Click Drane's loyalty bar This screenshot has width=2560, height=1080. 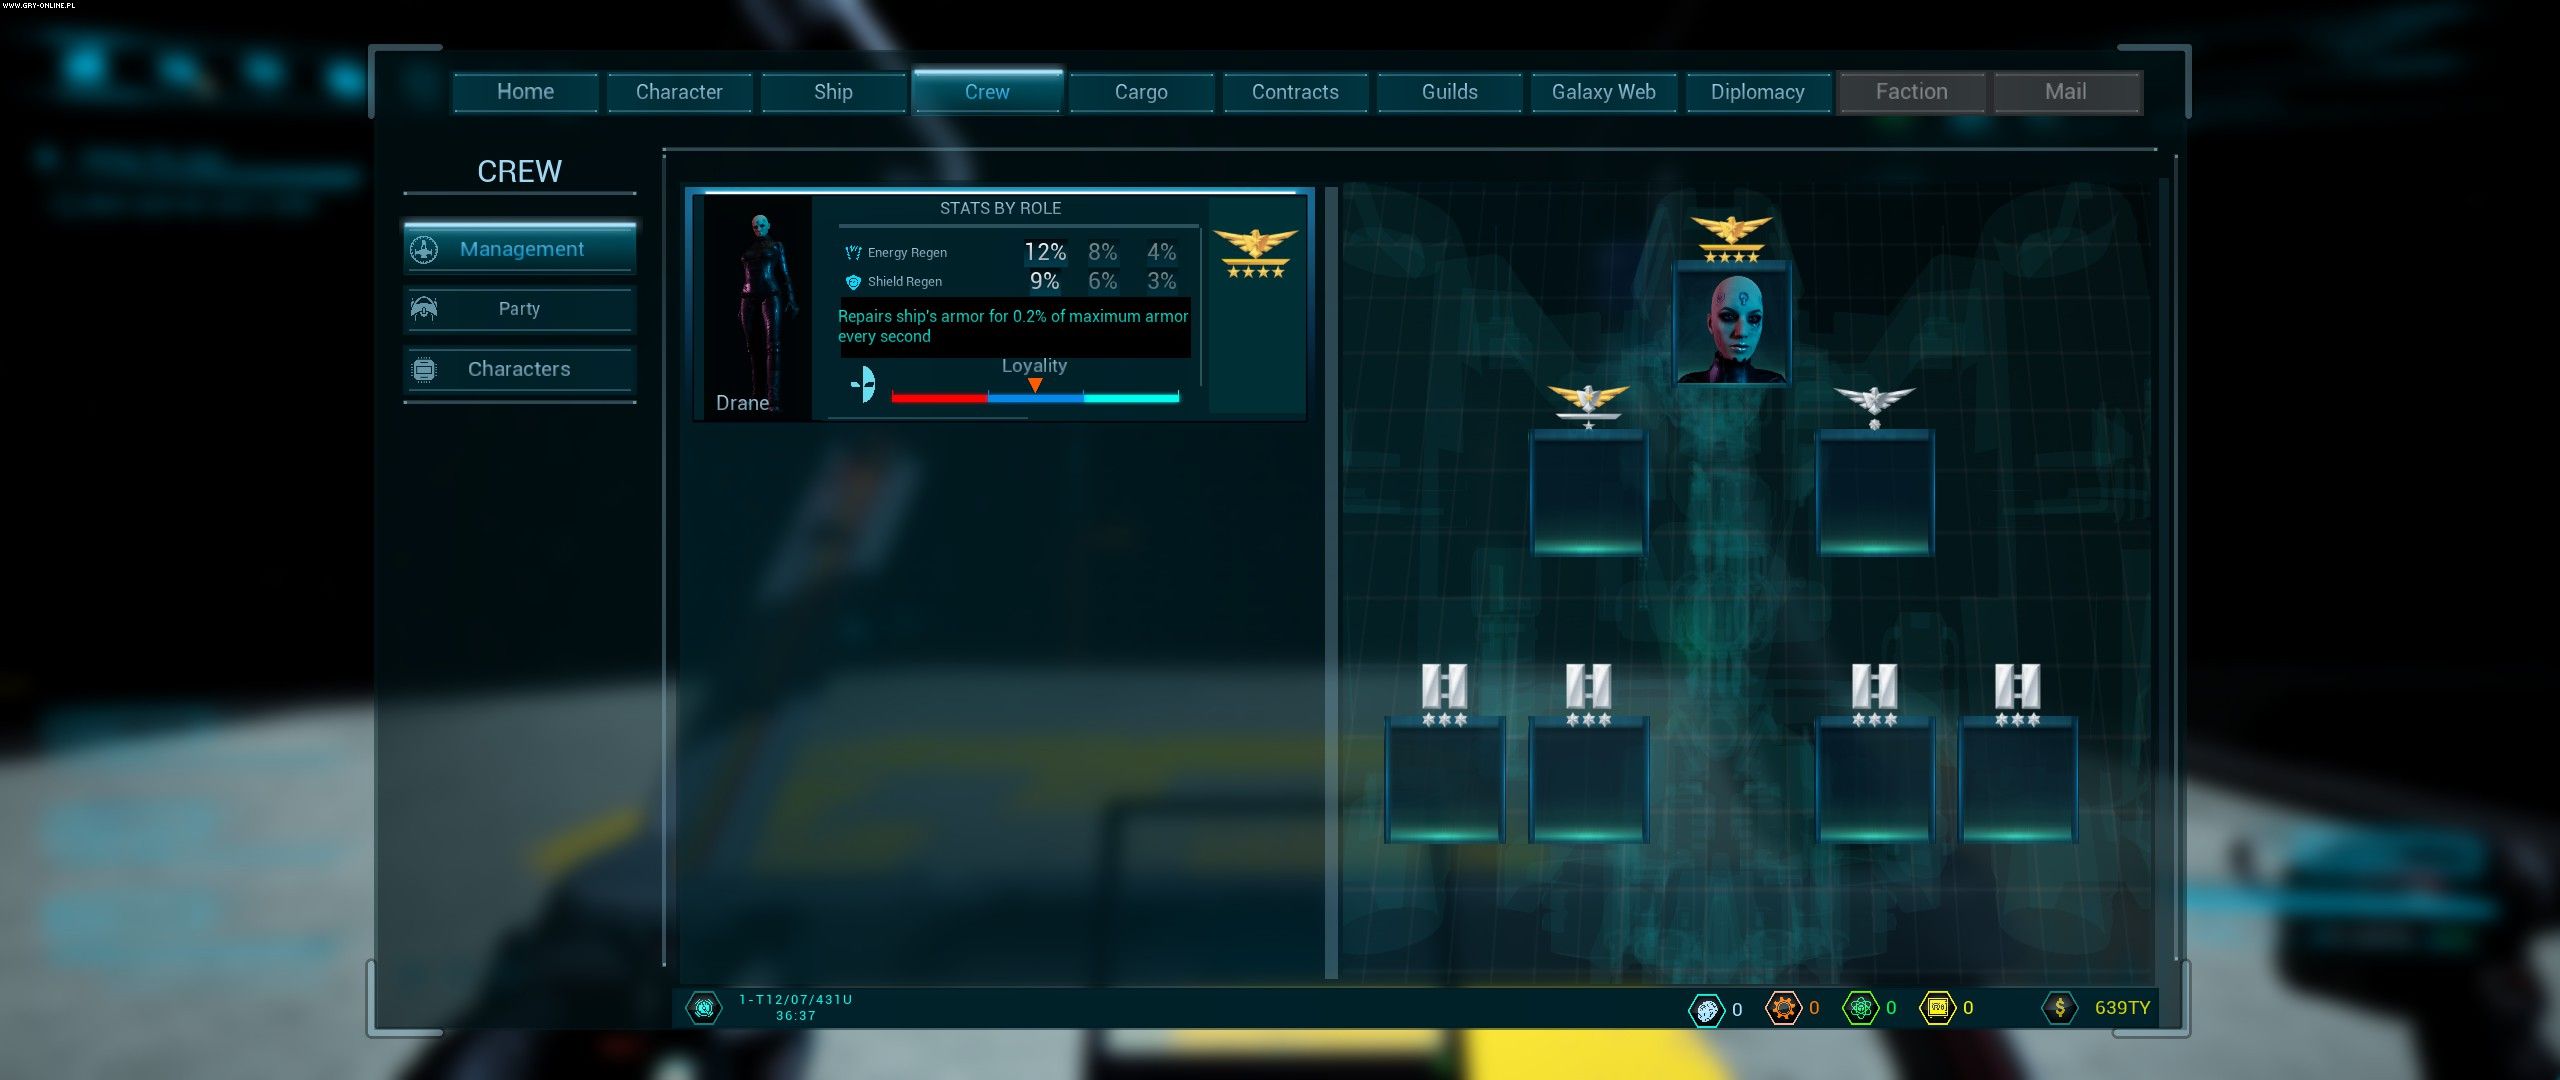[1034, 397]
